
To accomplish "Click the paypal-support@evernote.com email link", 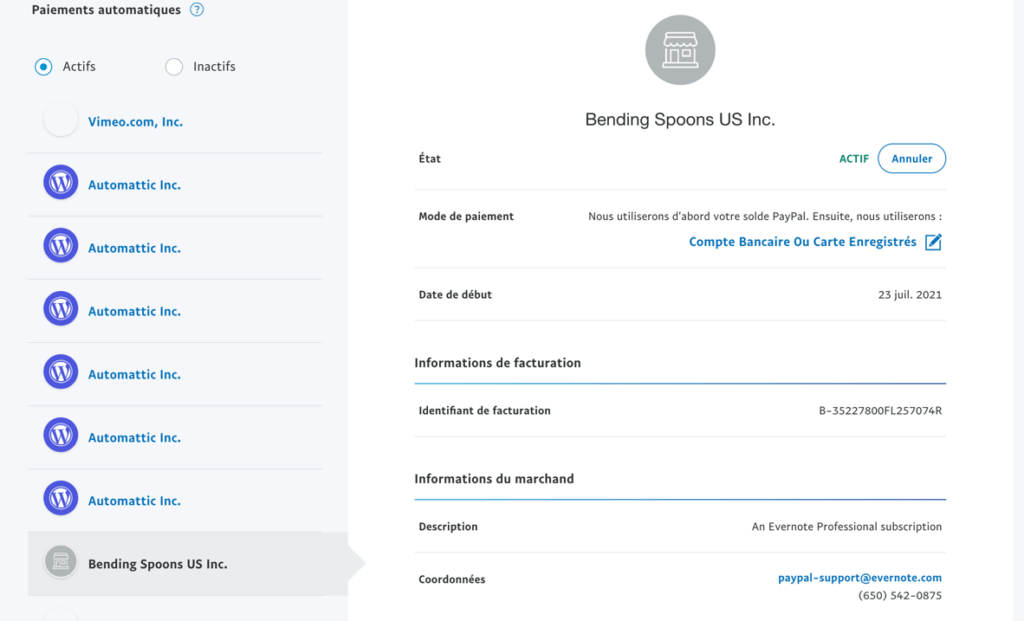I will tap(860, 577).
